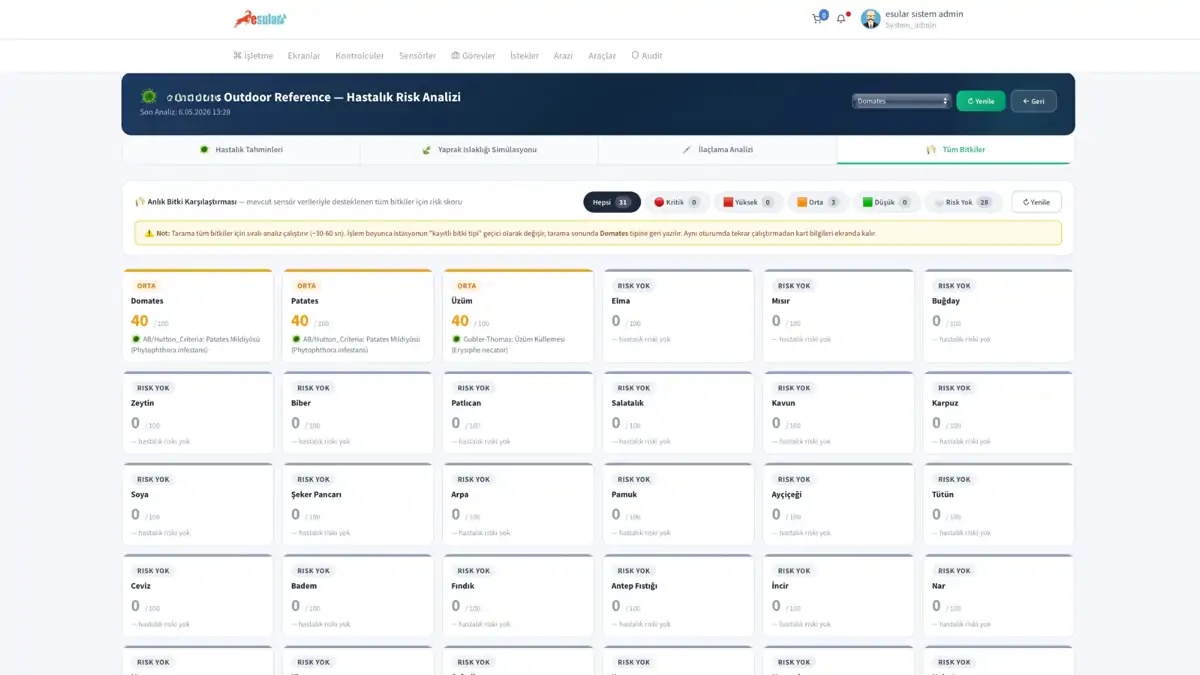1200x675 pixels.
Task: Expand the Görevler navigation menu
Action: pyautogui.click(x=473, y=56)
